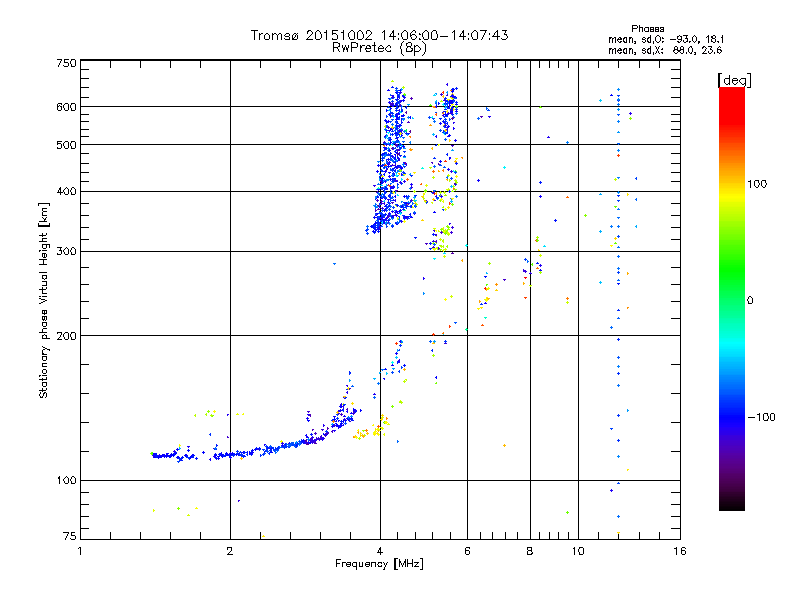This screenshot has height=600, width=800.
Task: Click the '[deg]' colorbar unit label
Action: pyautogui.click(x=734, y=80)
